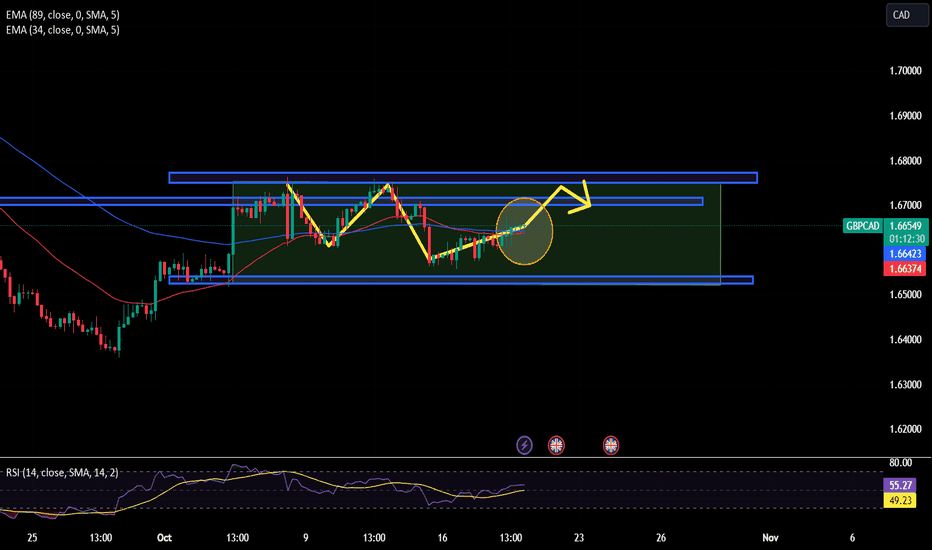Click the purple 55.27 RSI value label
This screenshot has height=550, width=932.
click(900, 485)
